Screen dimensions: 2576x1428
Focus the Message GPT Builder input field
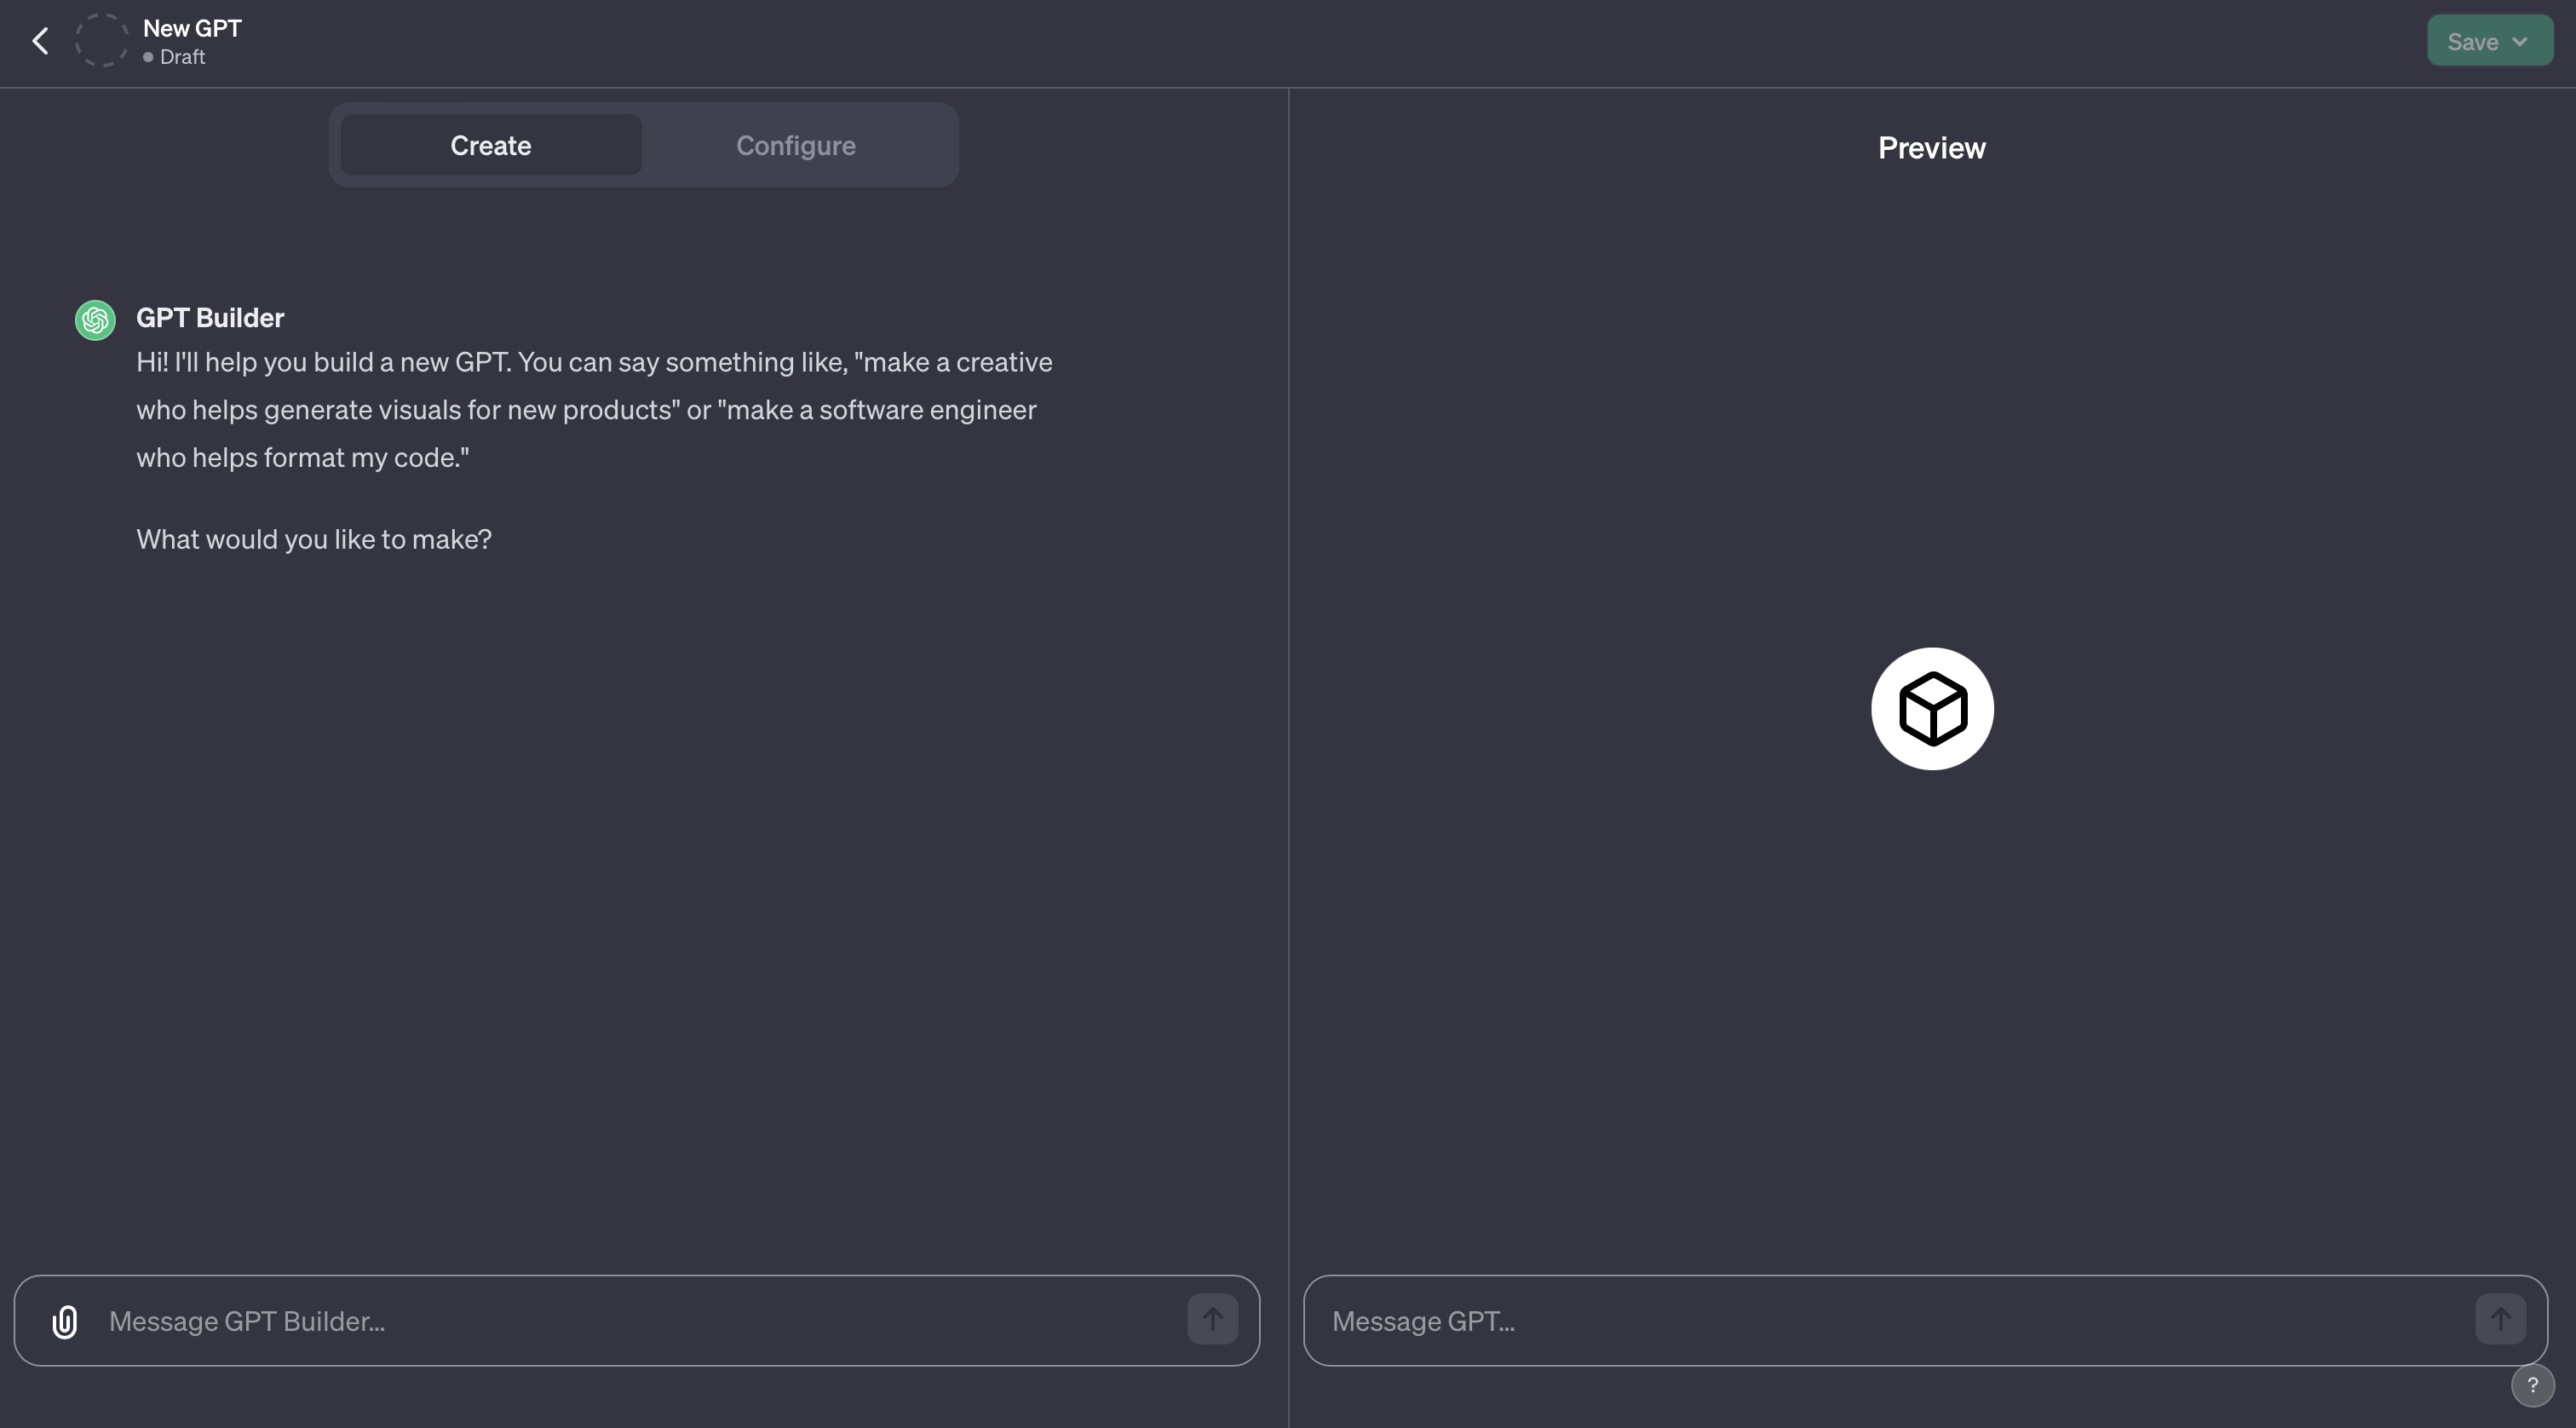pyautogui.click(x=636, y=1321)
